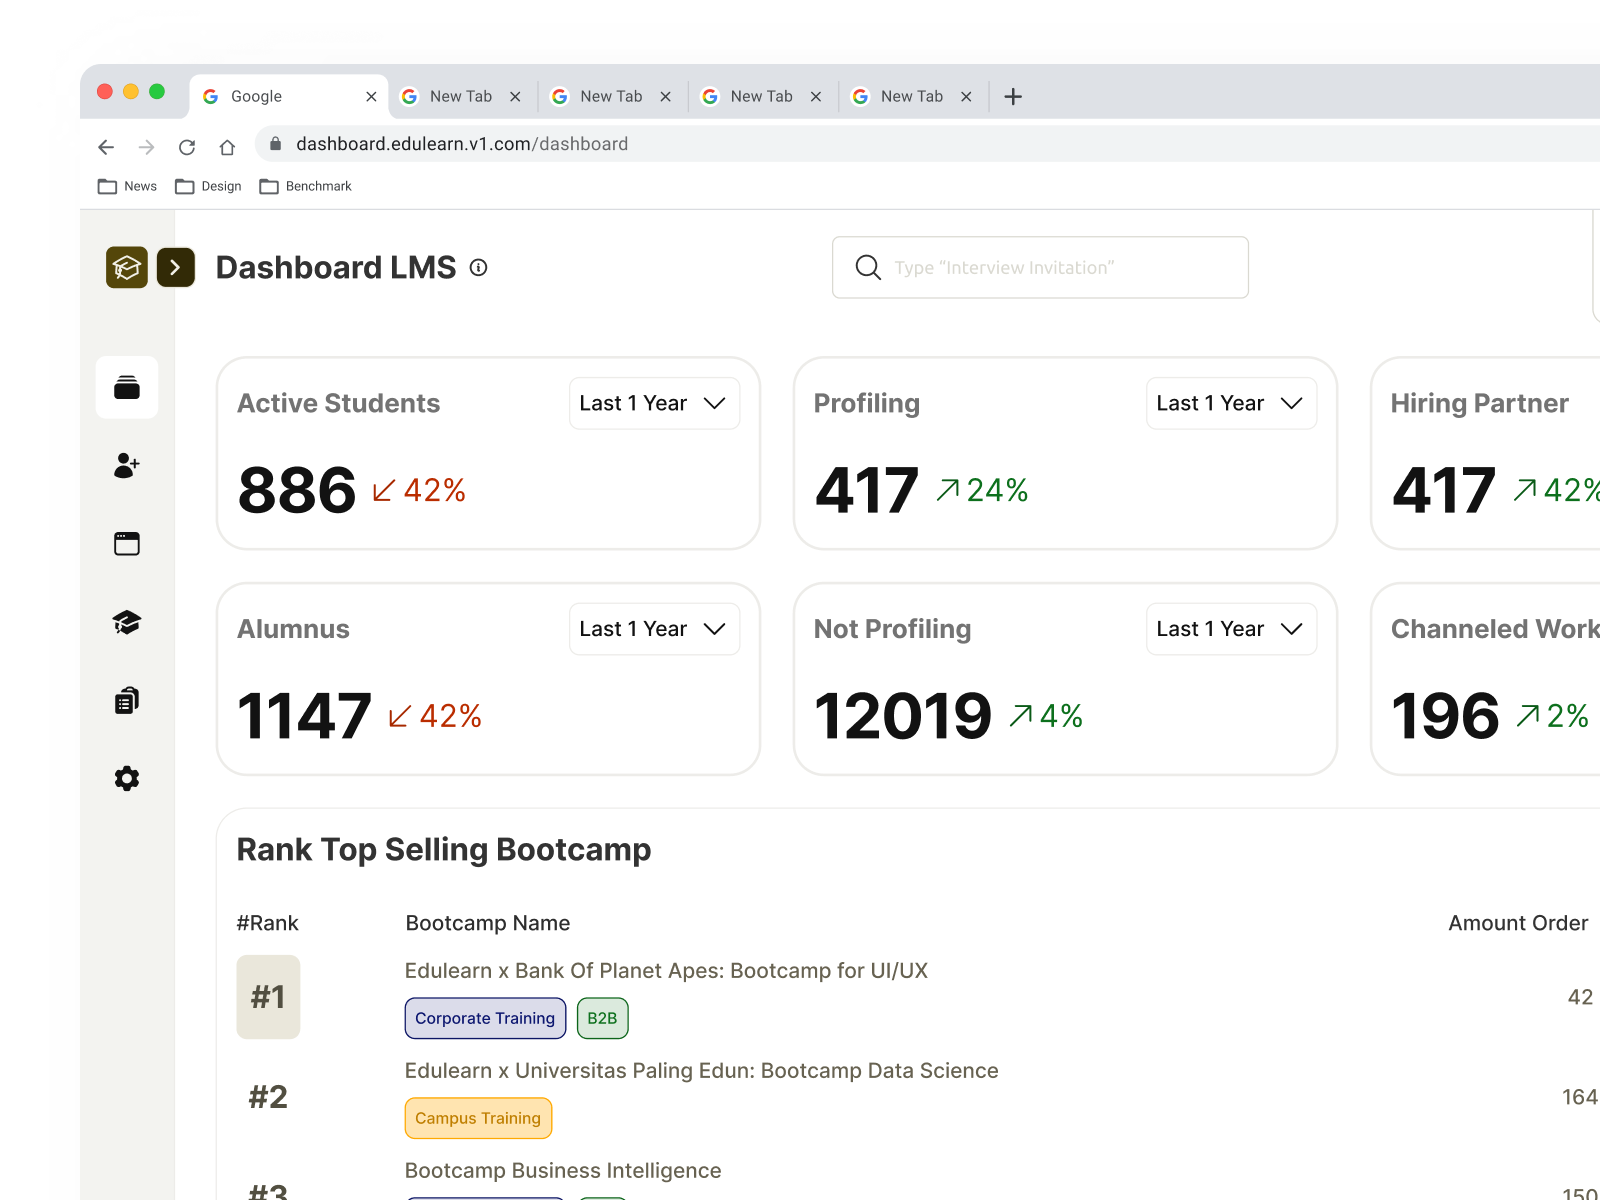Toggle the B2B tag on the UI/UX bootcamp
This screenshot has height=1200, width=1600.
[602, 1018]
